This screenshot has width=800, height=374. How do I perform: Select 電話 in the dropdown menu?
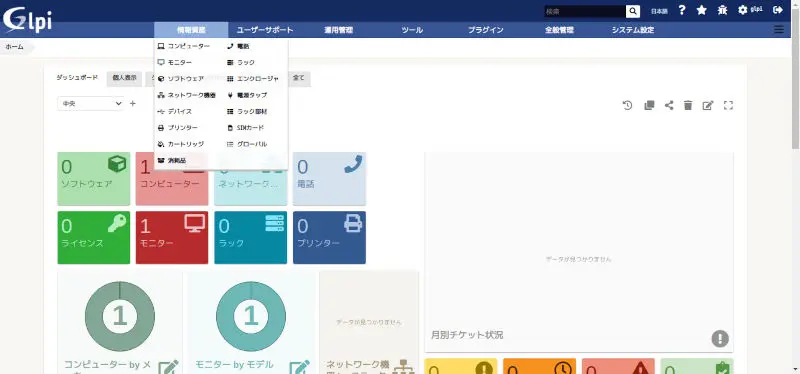pos(238,46)
